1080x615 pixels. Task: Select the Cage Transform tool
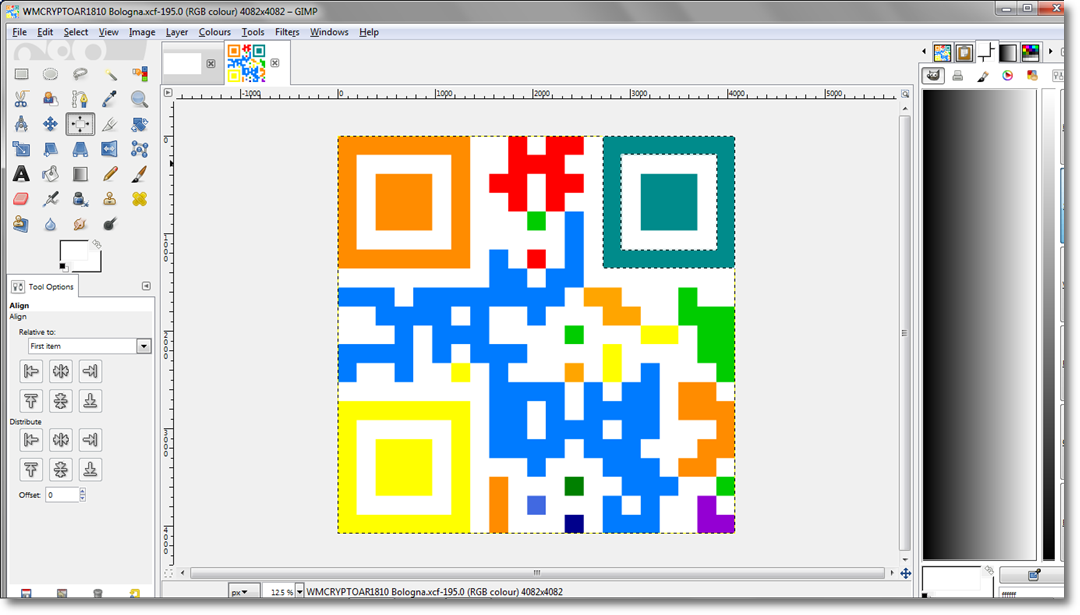click(x=139, y=149)
